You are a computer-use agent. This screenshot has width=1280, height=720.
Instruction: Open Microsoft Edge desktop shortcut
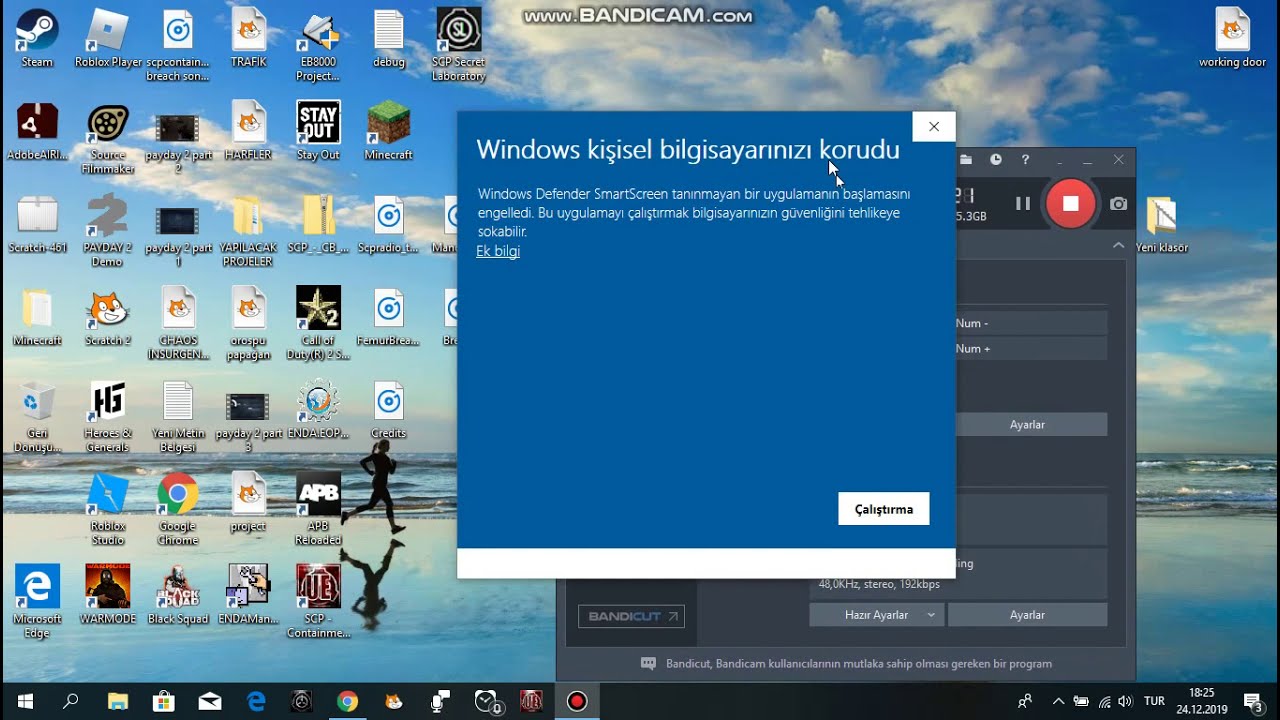[37, 603]
